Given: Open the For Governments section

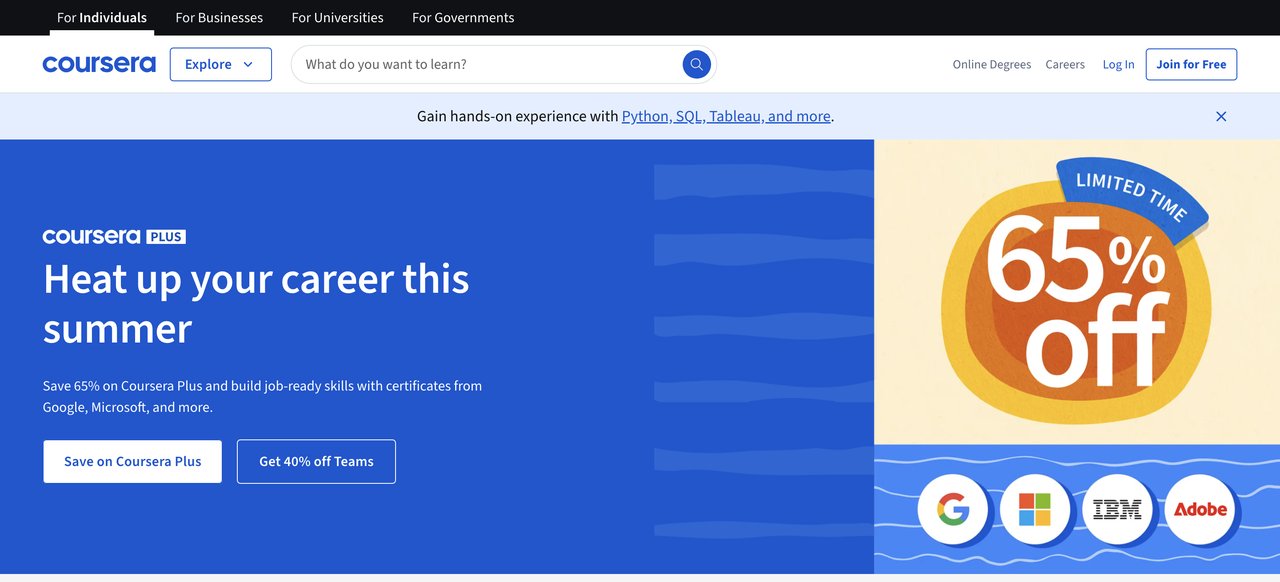Looking at the screenshot, I should [462, 17].
